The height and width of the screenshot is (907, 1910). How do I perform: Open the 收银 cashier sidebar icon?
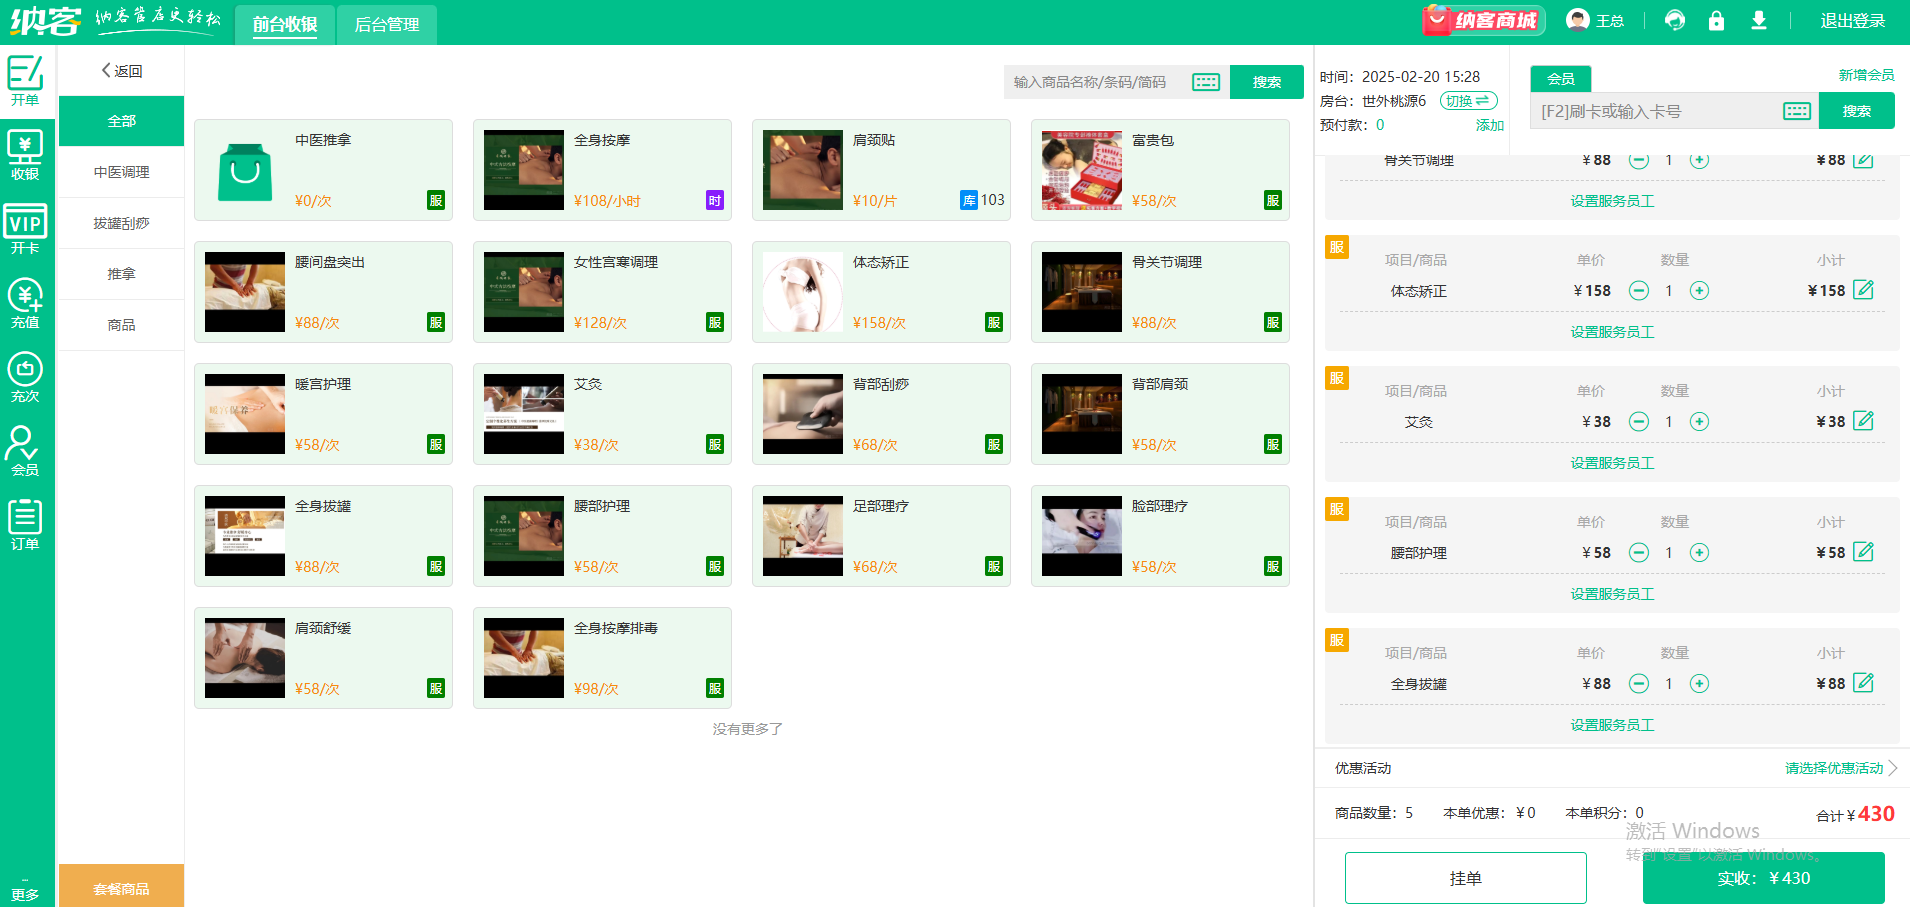[x=25, y=155]
